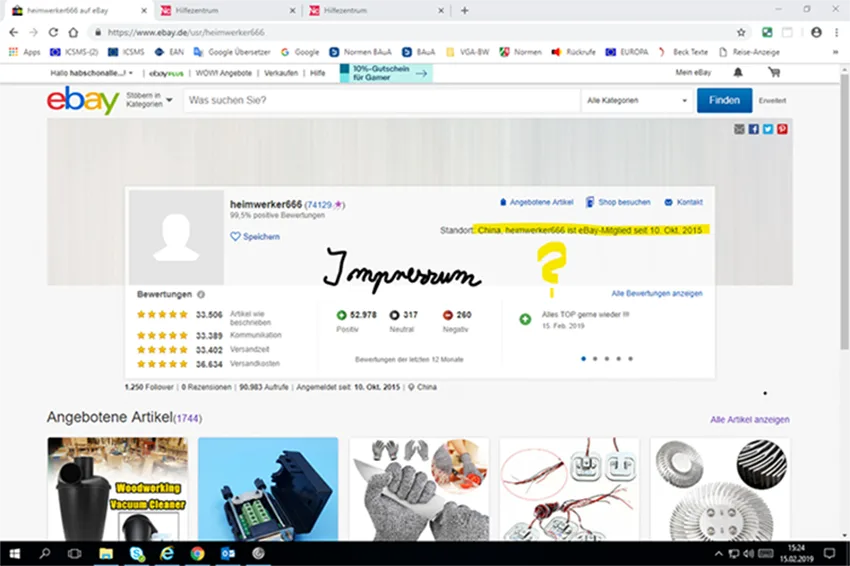The height and width of the screenshot is (566, 850).
Task: Open a new browser tab
Action: click(465, 10)
